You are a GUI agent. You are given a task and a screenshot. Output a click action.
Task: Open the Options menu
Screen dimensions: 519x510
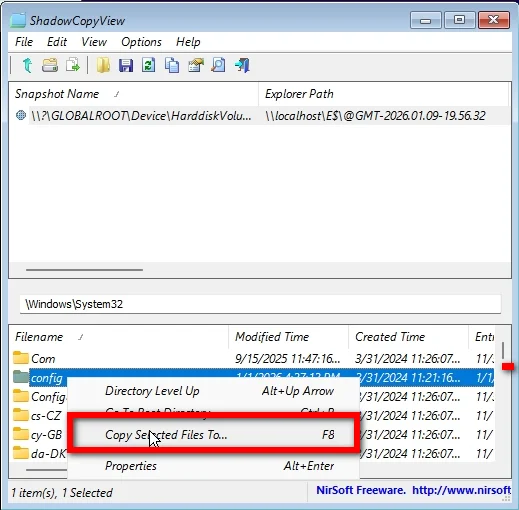pos(141,42)
